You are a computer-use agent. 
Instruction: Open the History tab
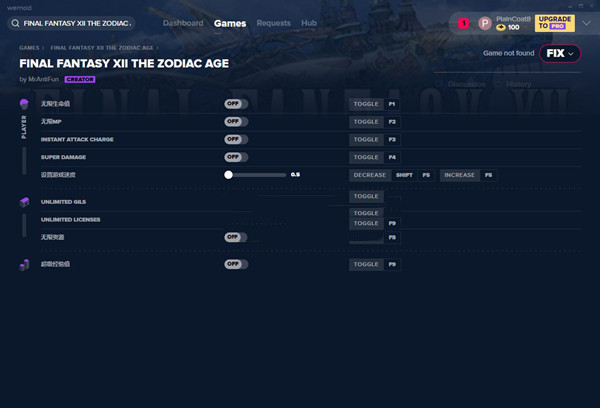pyautogui.click(x=518, y=84)
